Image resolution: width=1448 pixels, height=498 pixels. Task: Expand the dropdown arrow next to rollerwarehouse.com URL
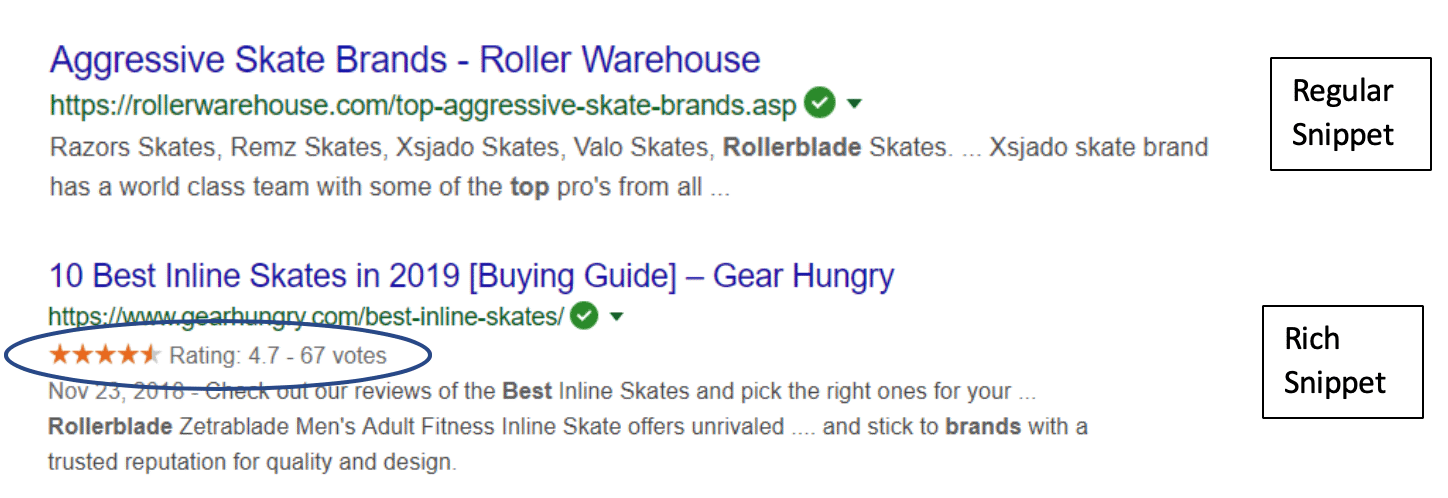pos(855,103)
